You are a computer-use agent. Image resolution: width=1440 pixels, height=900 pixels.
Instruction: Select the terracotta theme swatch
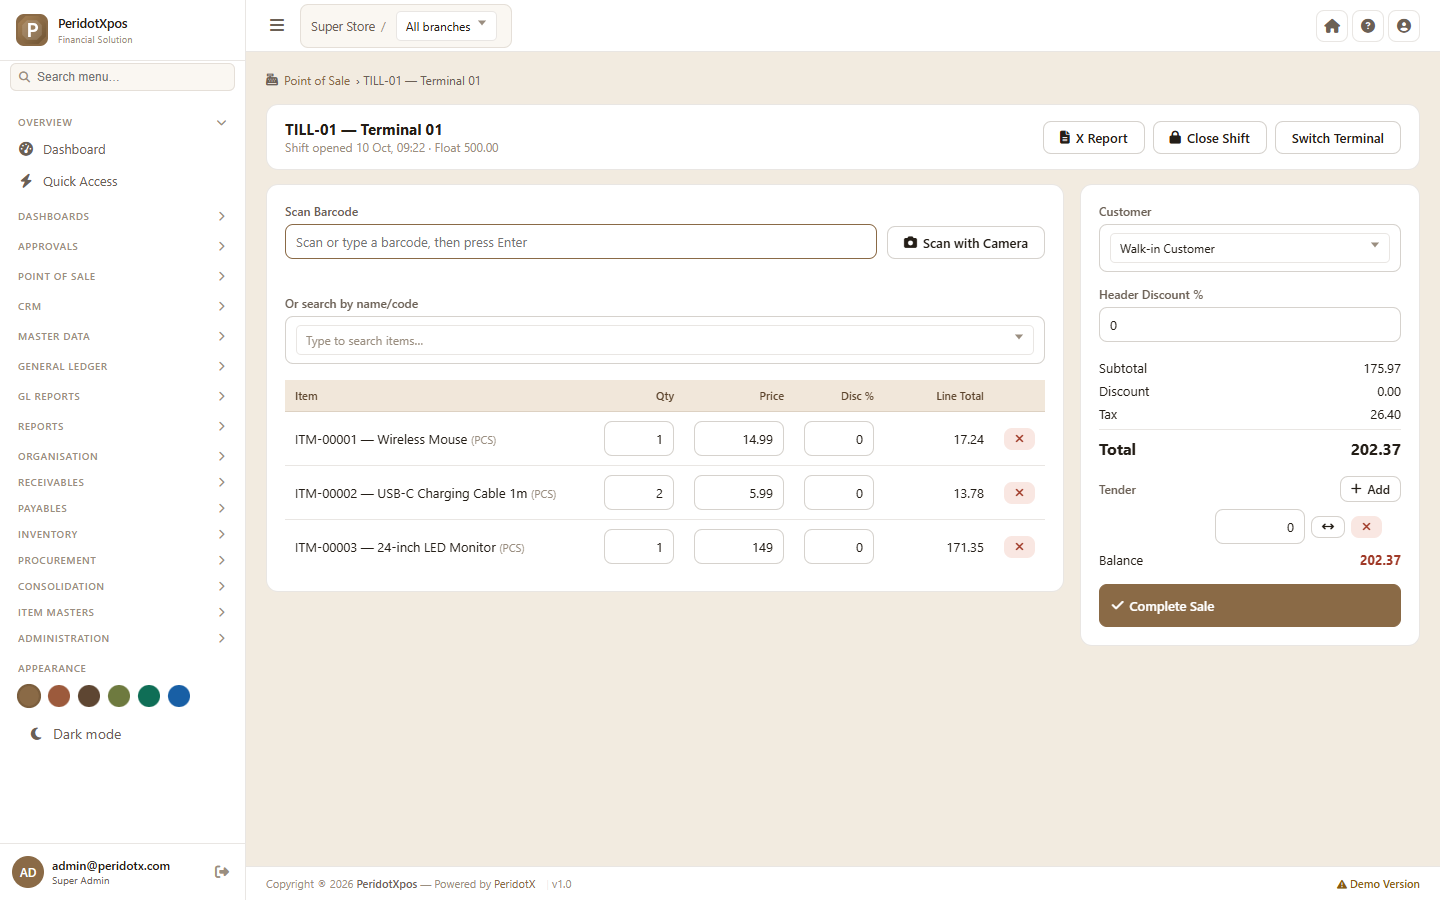pyautogui.click(x=59, y=696)
